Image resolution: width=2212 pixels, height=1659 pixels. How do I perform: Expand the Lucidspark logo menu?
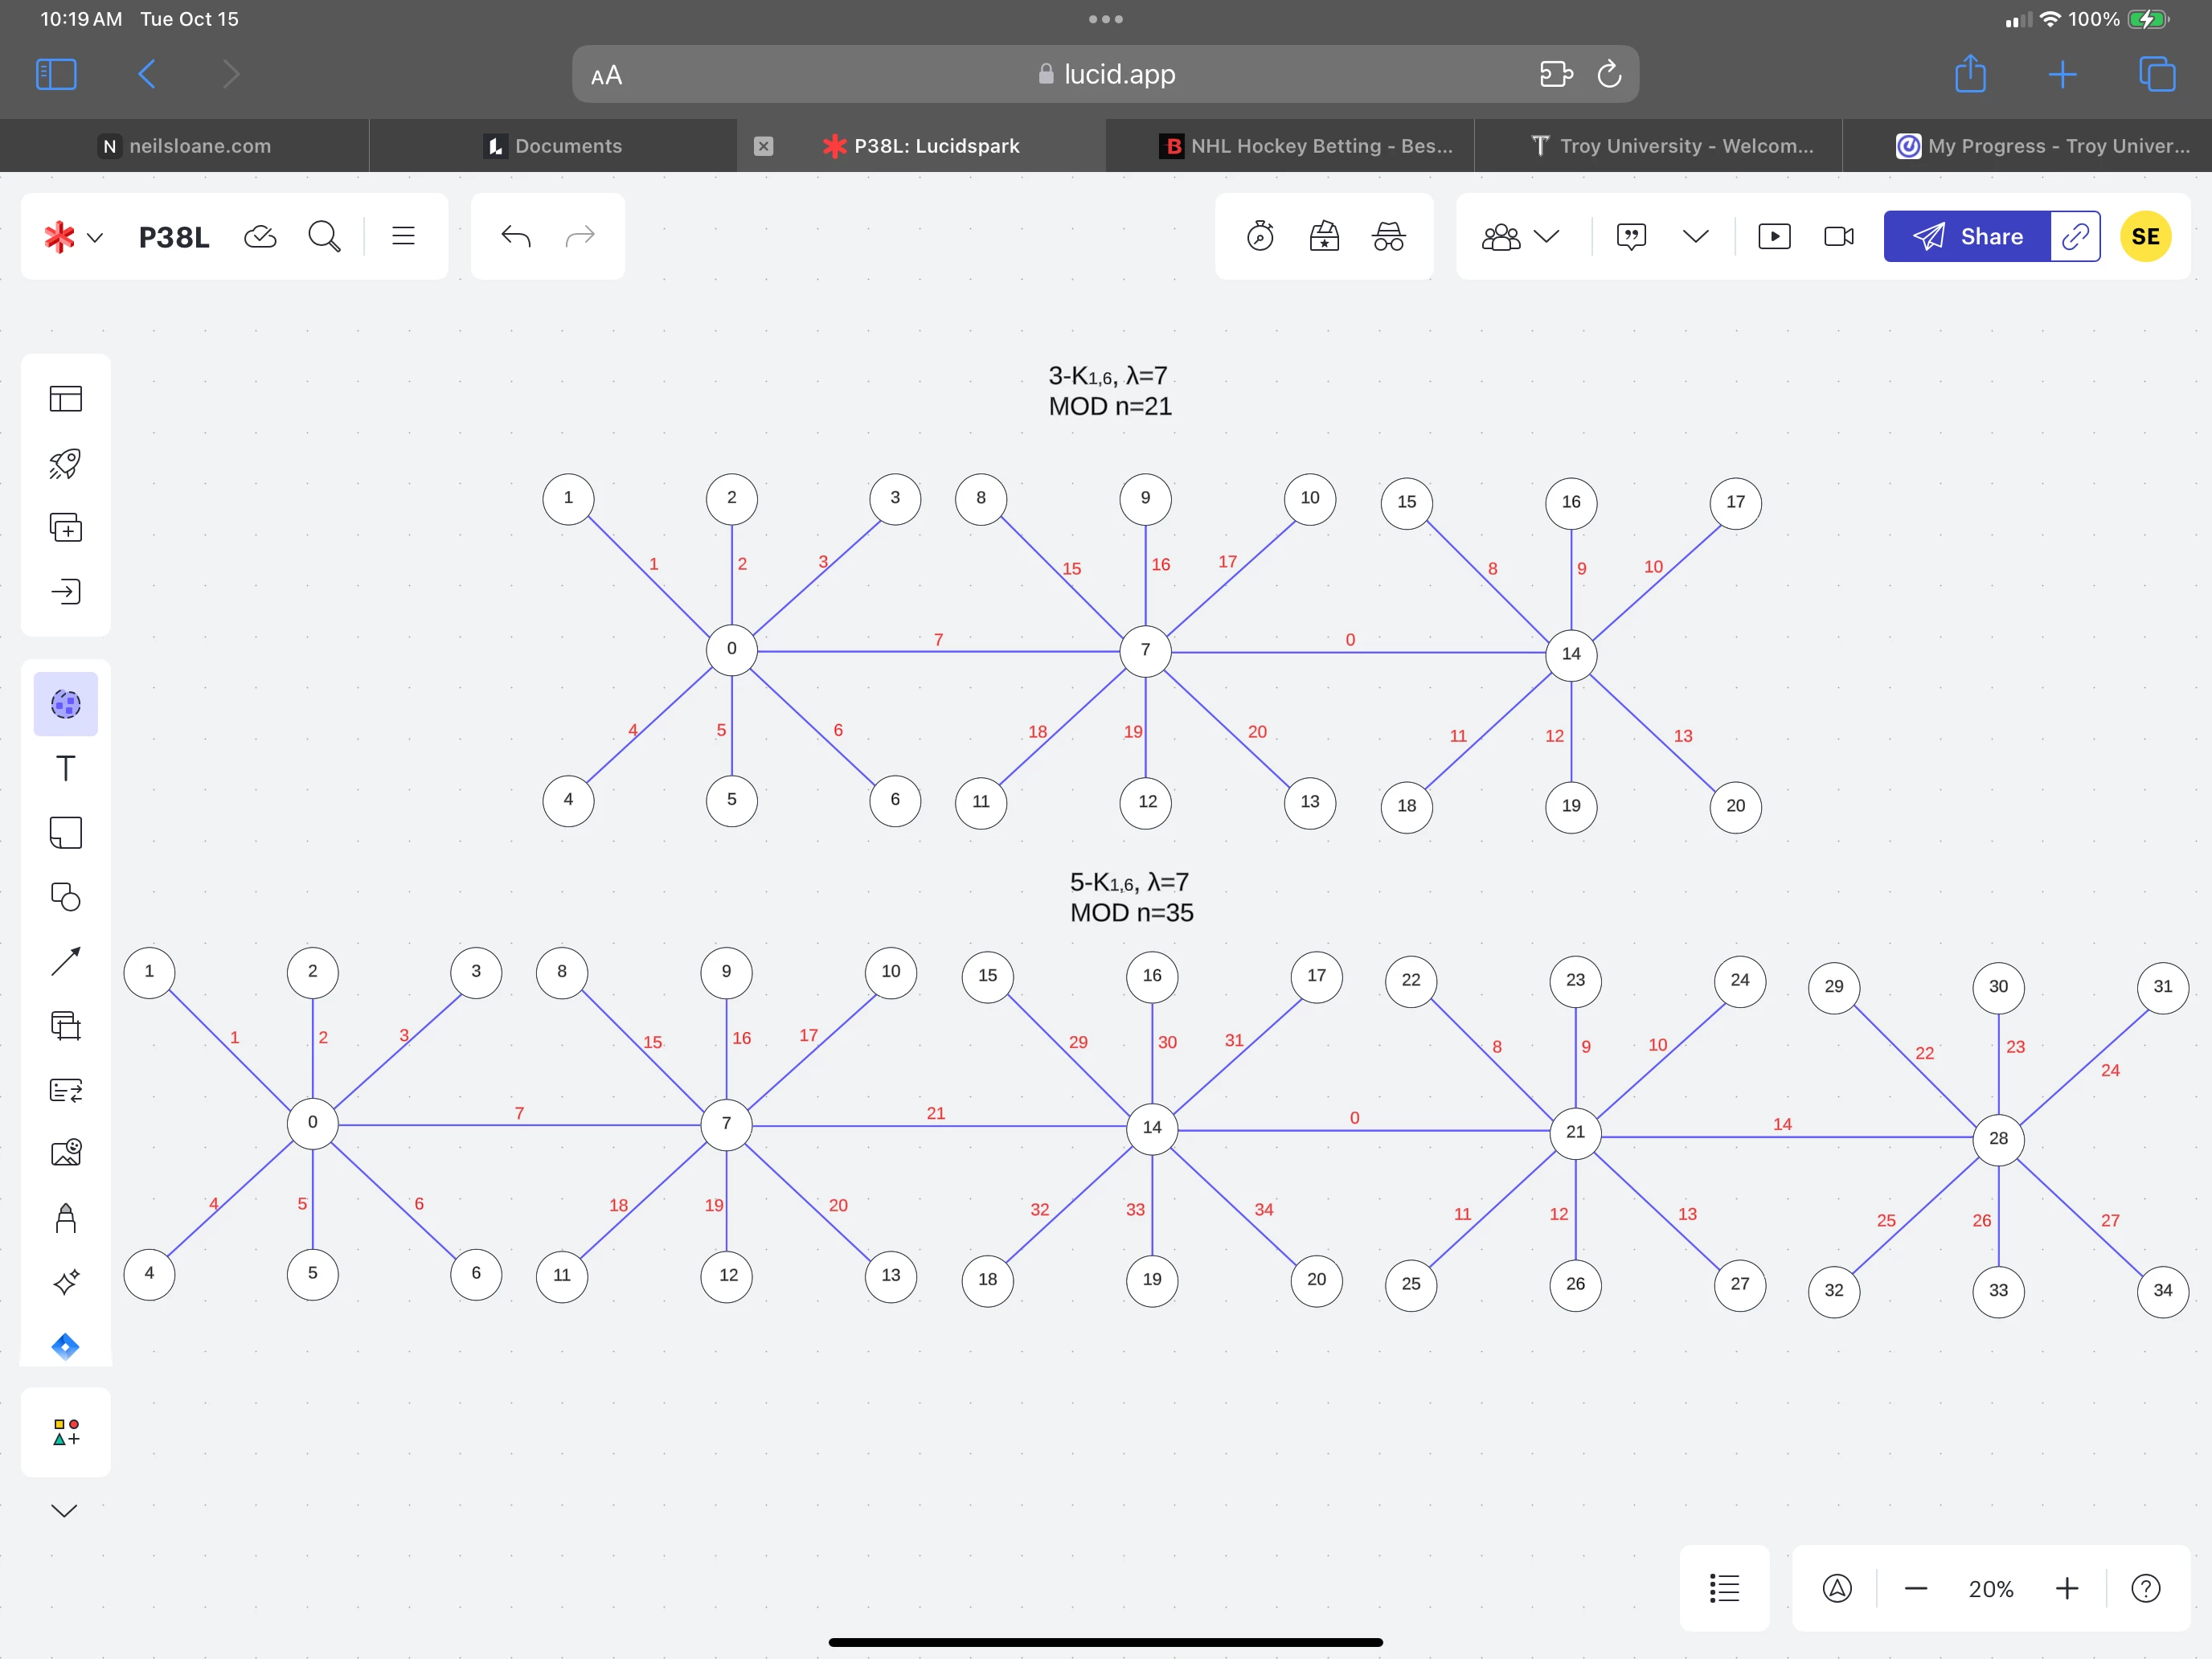[x=73, y=237]
